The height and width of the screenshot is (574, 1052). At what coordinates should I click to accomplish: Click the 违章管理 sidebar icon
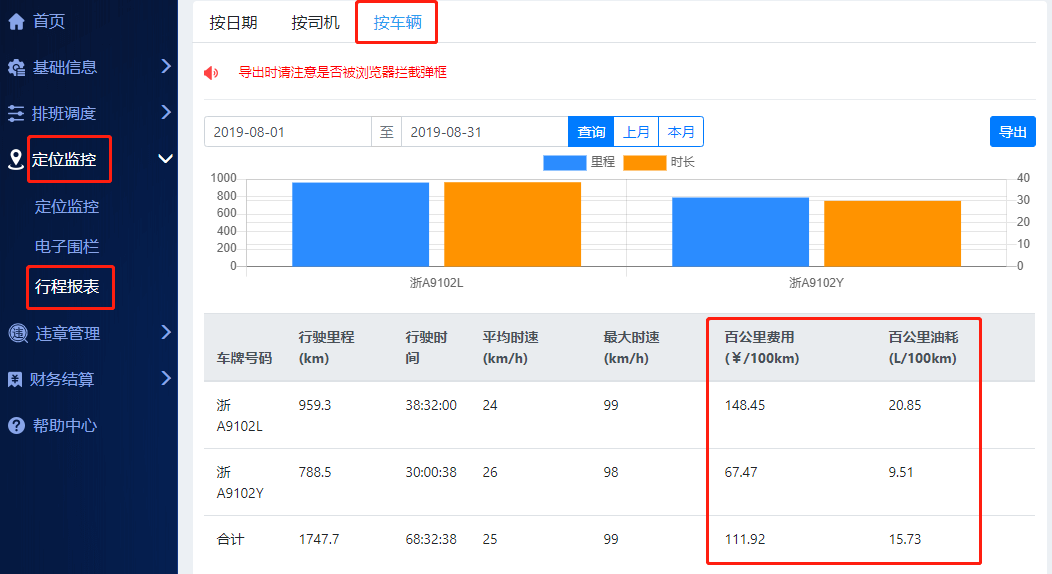(x=17, y=333)
